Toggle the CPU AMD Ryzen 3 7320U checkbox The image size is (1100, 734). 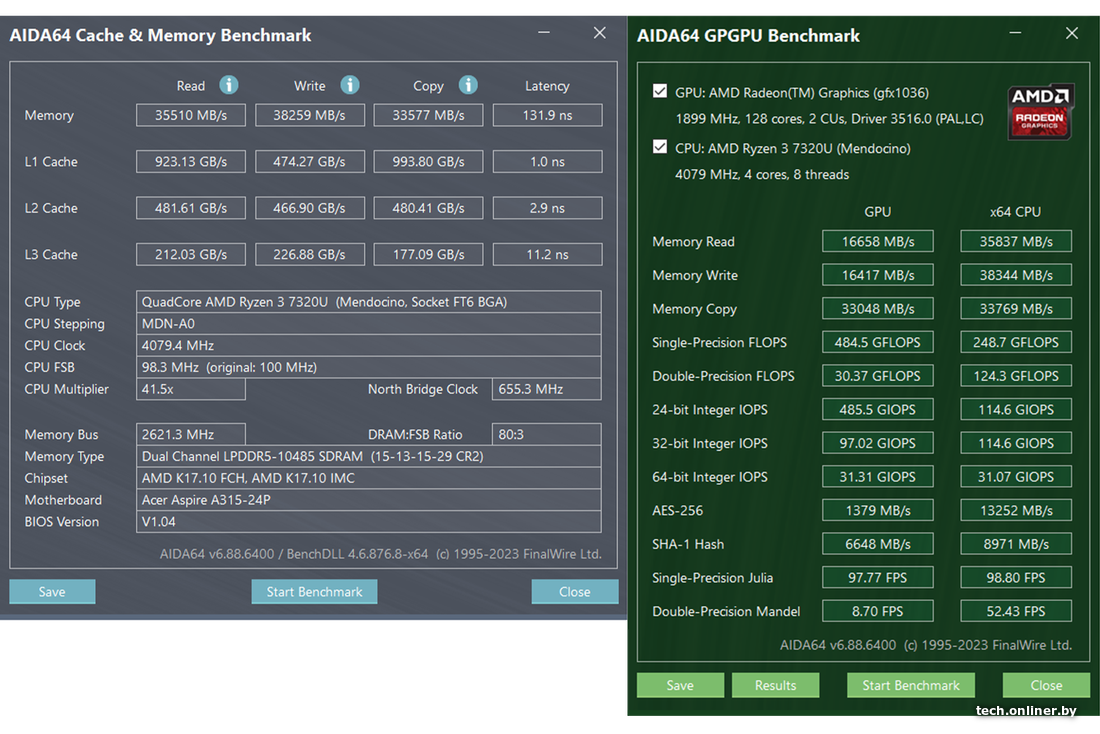coord(660,147)
